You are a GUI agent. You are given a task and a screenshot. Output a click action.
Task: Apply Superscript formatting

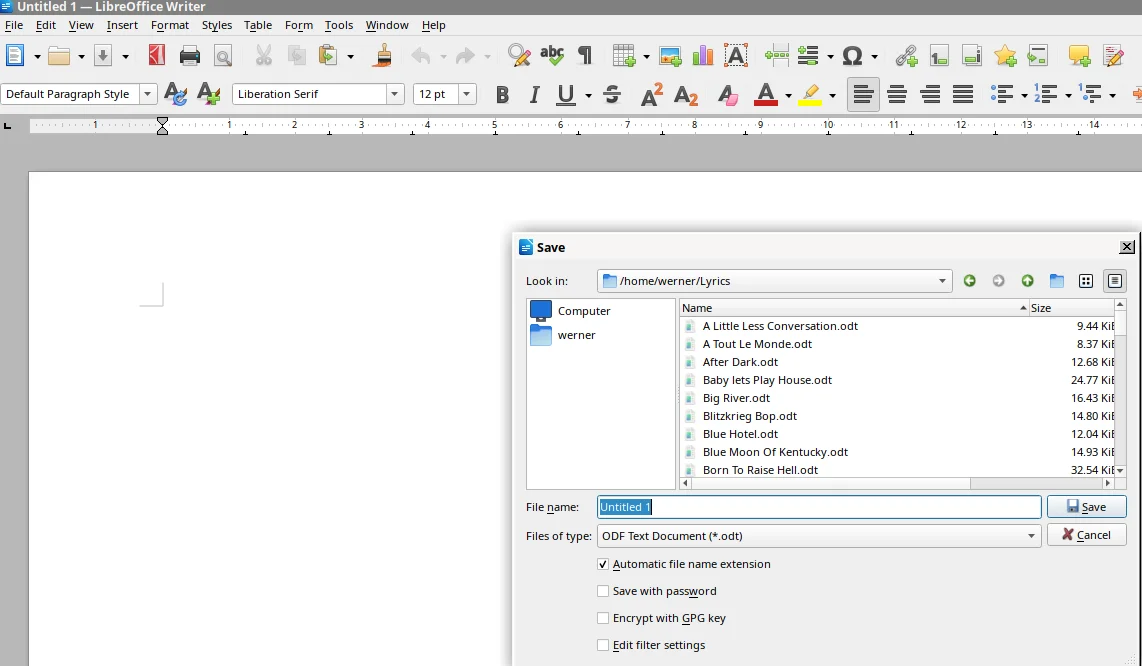651,94
